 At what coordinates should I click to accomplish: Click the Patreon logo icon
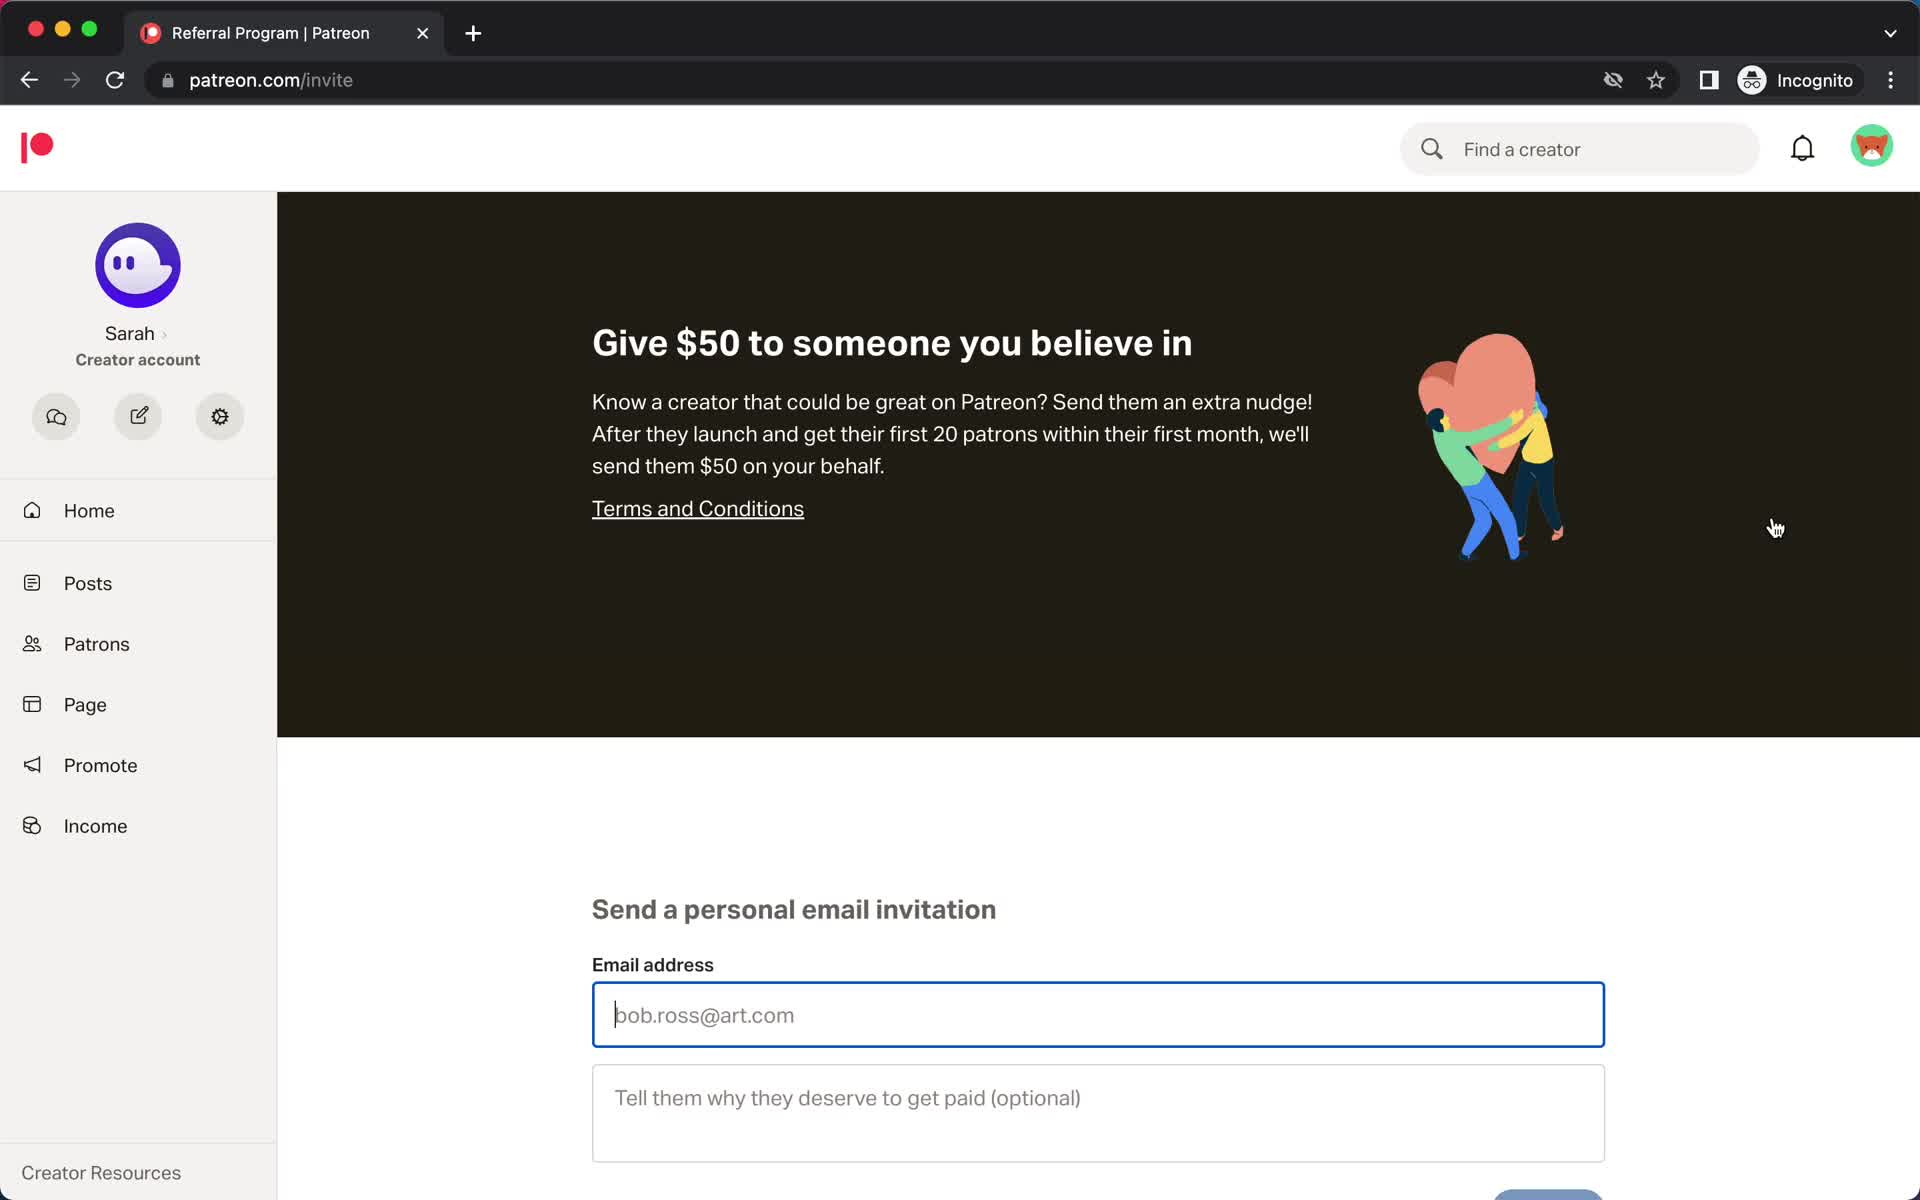tap(37, 147)
